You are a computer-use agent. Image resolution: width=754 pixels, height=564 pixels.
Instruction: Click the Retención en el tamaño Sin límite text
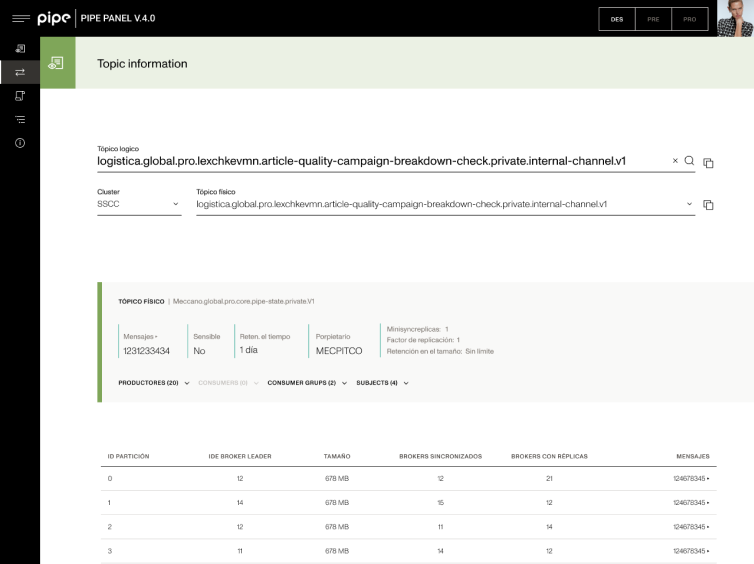[440, 351]
